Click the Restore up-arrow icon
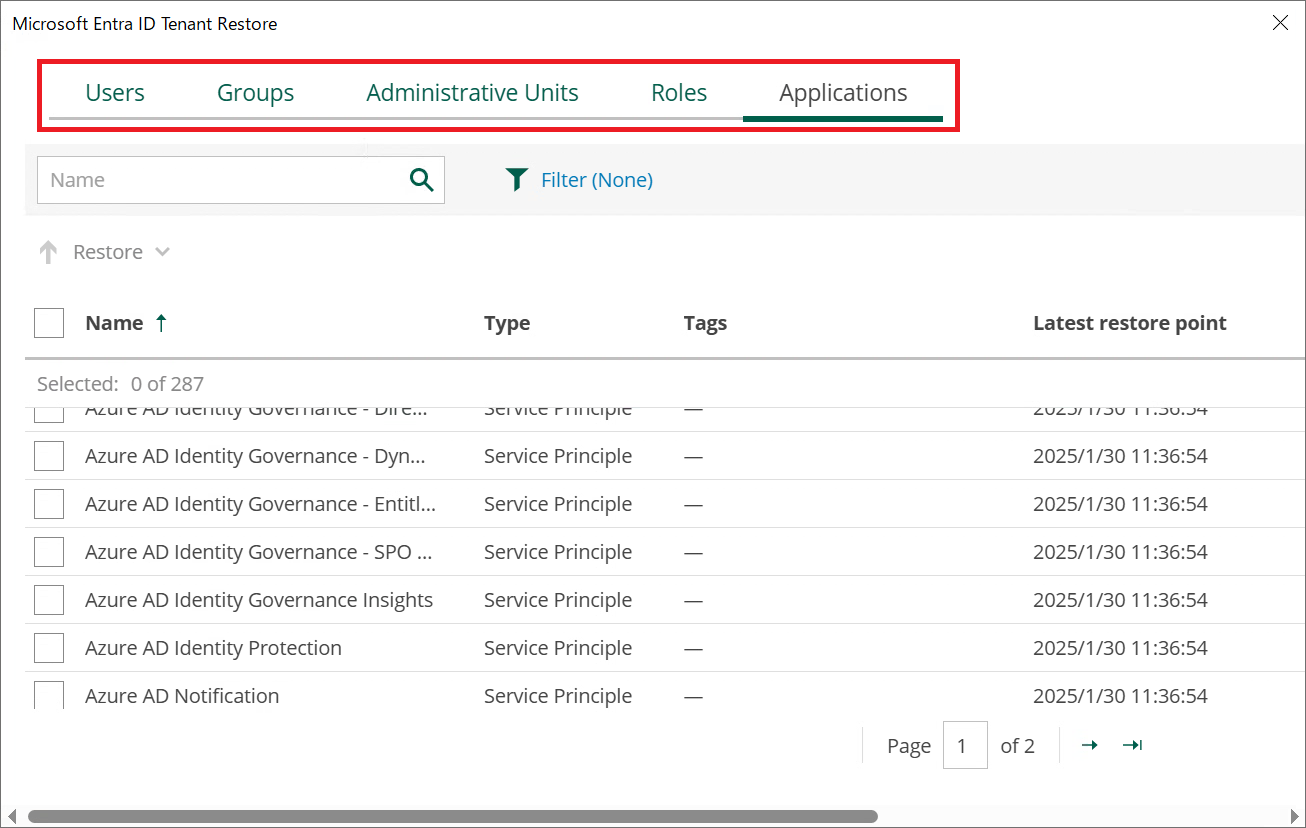The image size is (1306, 828). click(x=47, y=252)
